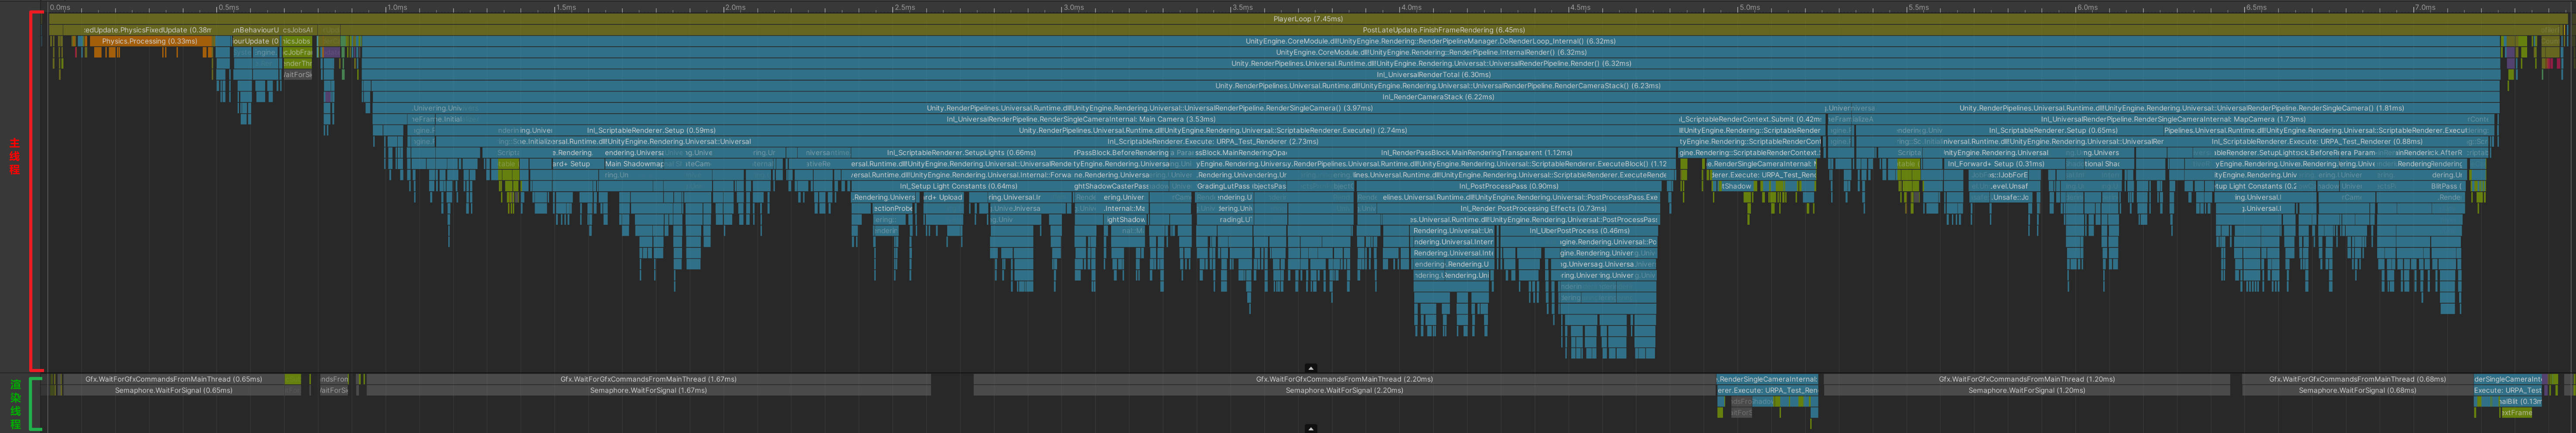Click the Semaphore.WaitForSignal (1.67ms) sample
Viewport: 2576px width, 433px height.
point(648,391)
